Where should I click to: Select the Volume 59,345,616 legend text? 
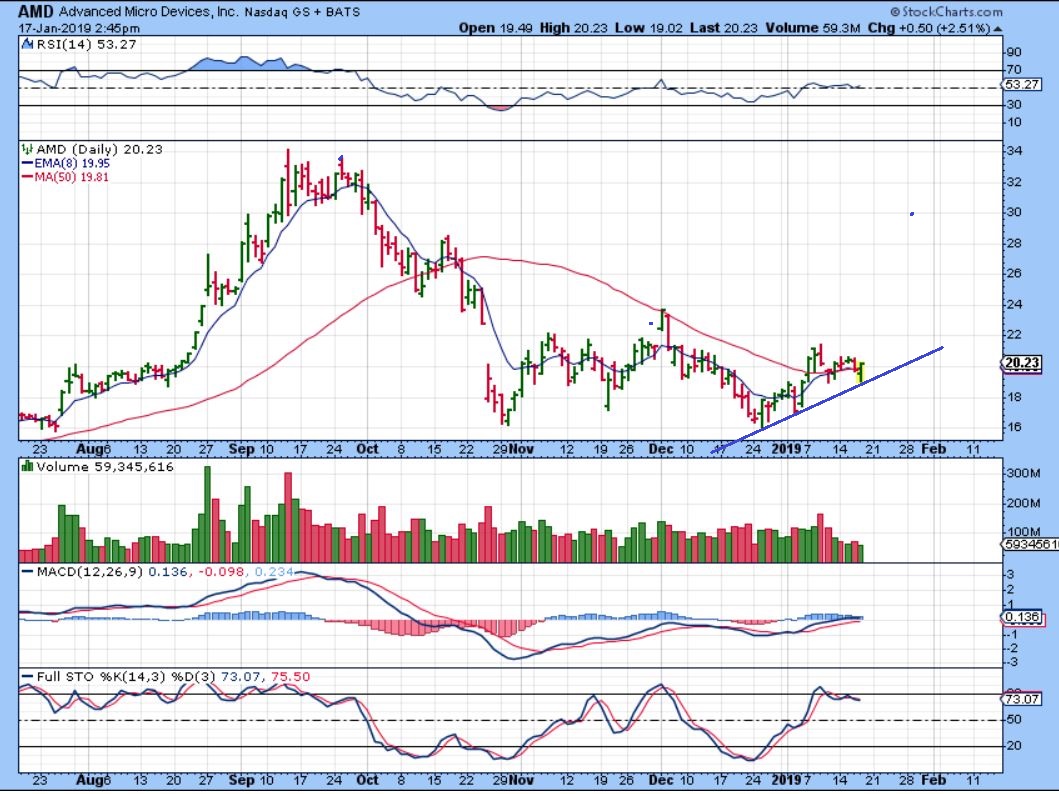coord(105,467)
